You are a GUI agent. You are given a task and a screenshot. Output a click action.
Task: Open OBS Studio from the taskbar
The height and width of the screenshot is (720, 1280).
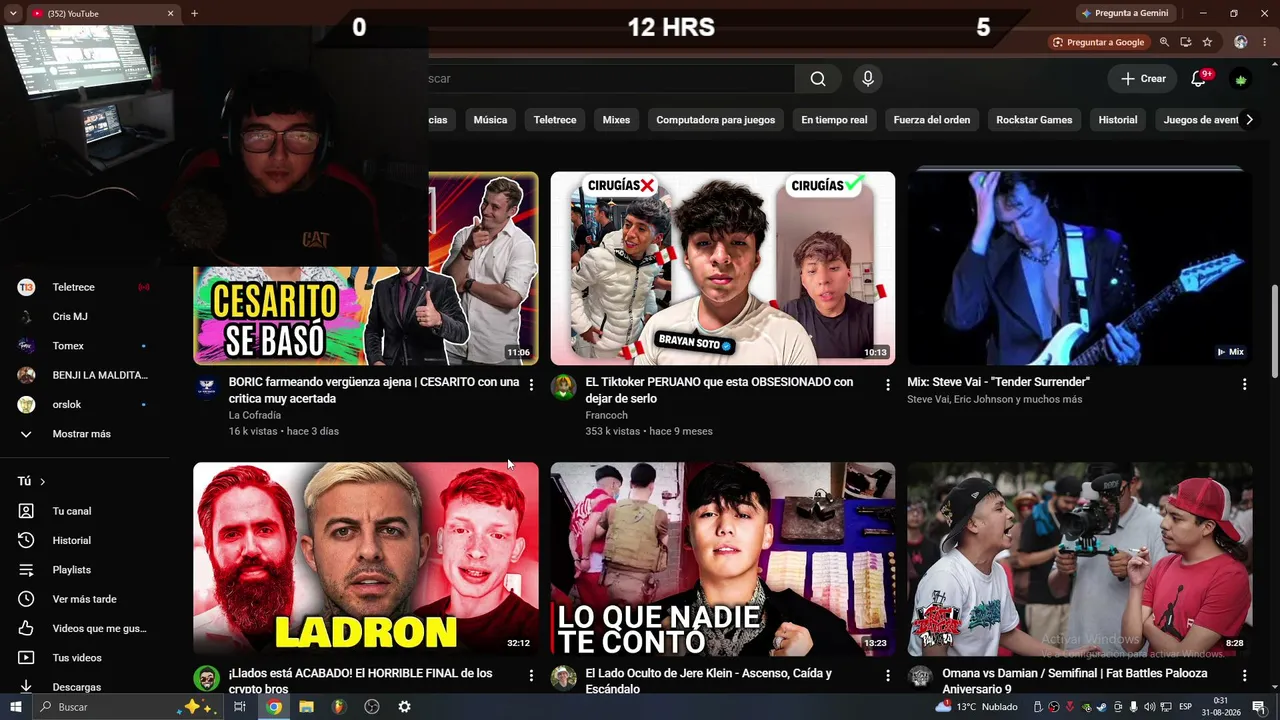pos(372,707)
